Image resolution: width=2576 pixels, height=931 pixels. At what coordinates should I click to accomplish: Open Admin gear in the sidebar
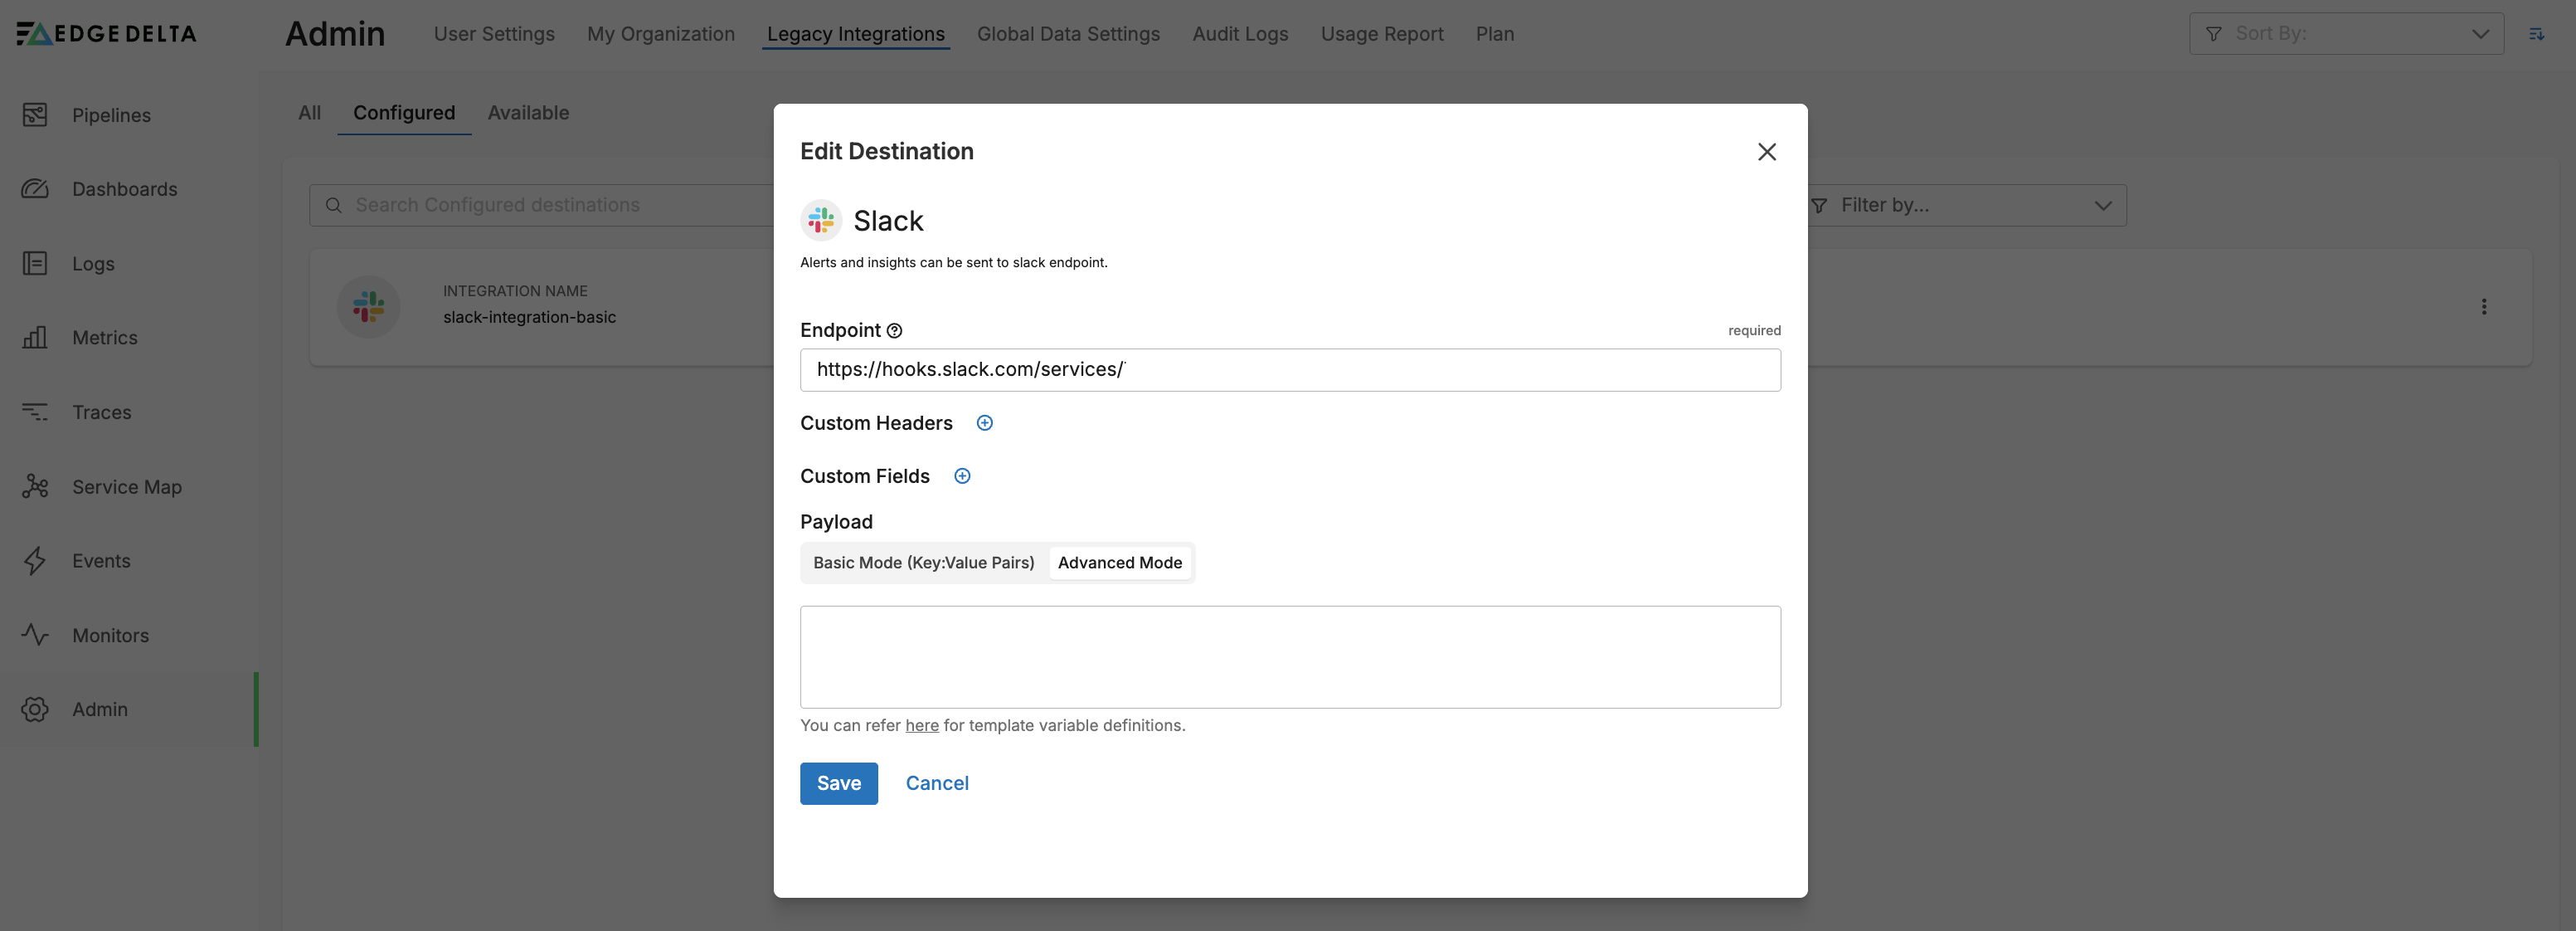pos(35,709)
